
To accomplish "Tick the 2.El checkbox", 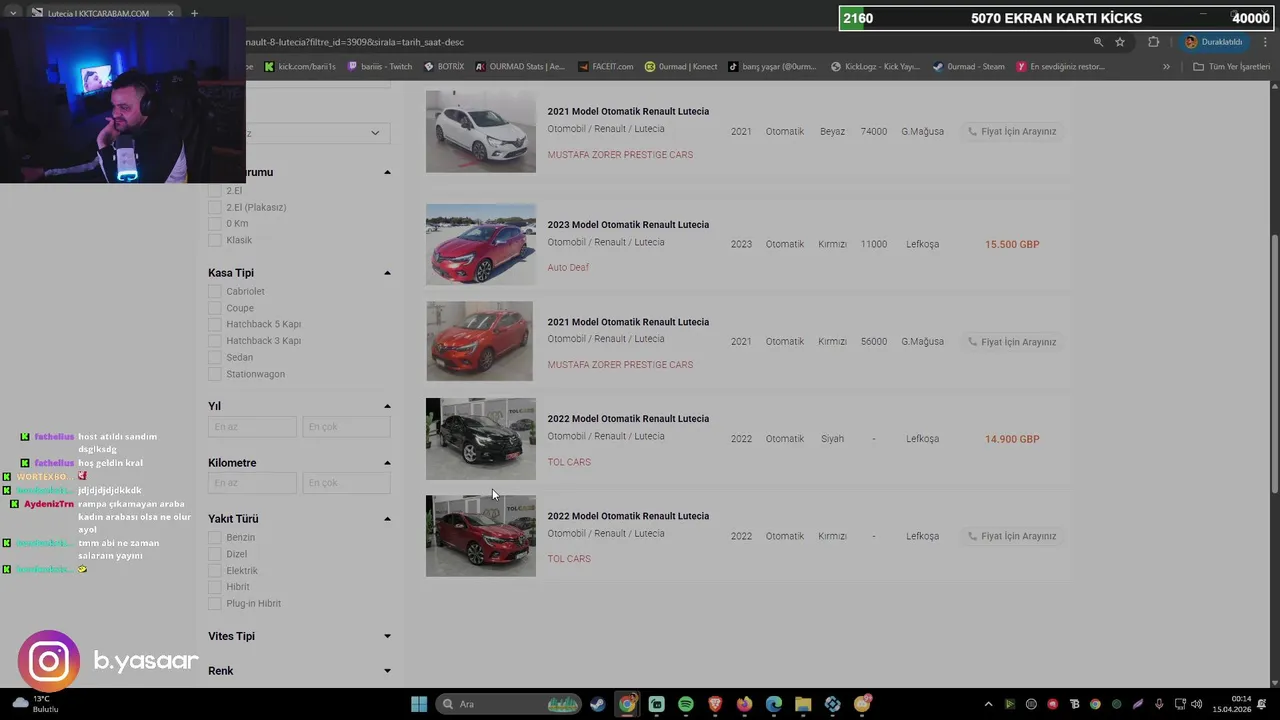I will click(214, 190).
